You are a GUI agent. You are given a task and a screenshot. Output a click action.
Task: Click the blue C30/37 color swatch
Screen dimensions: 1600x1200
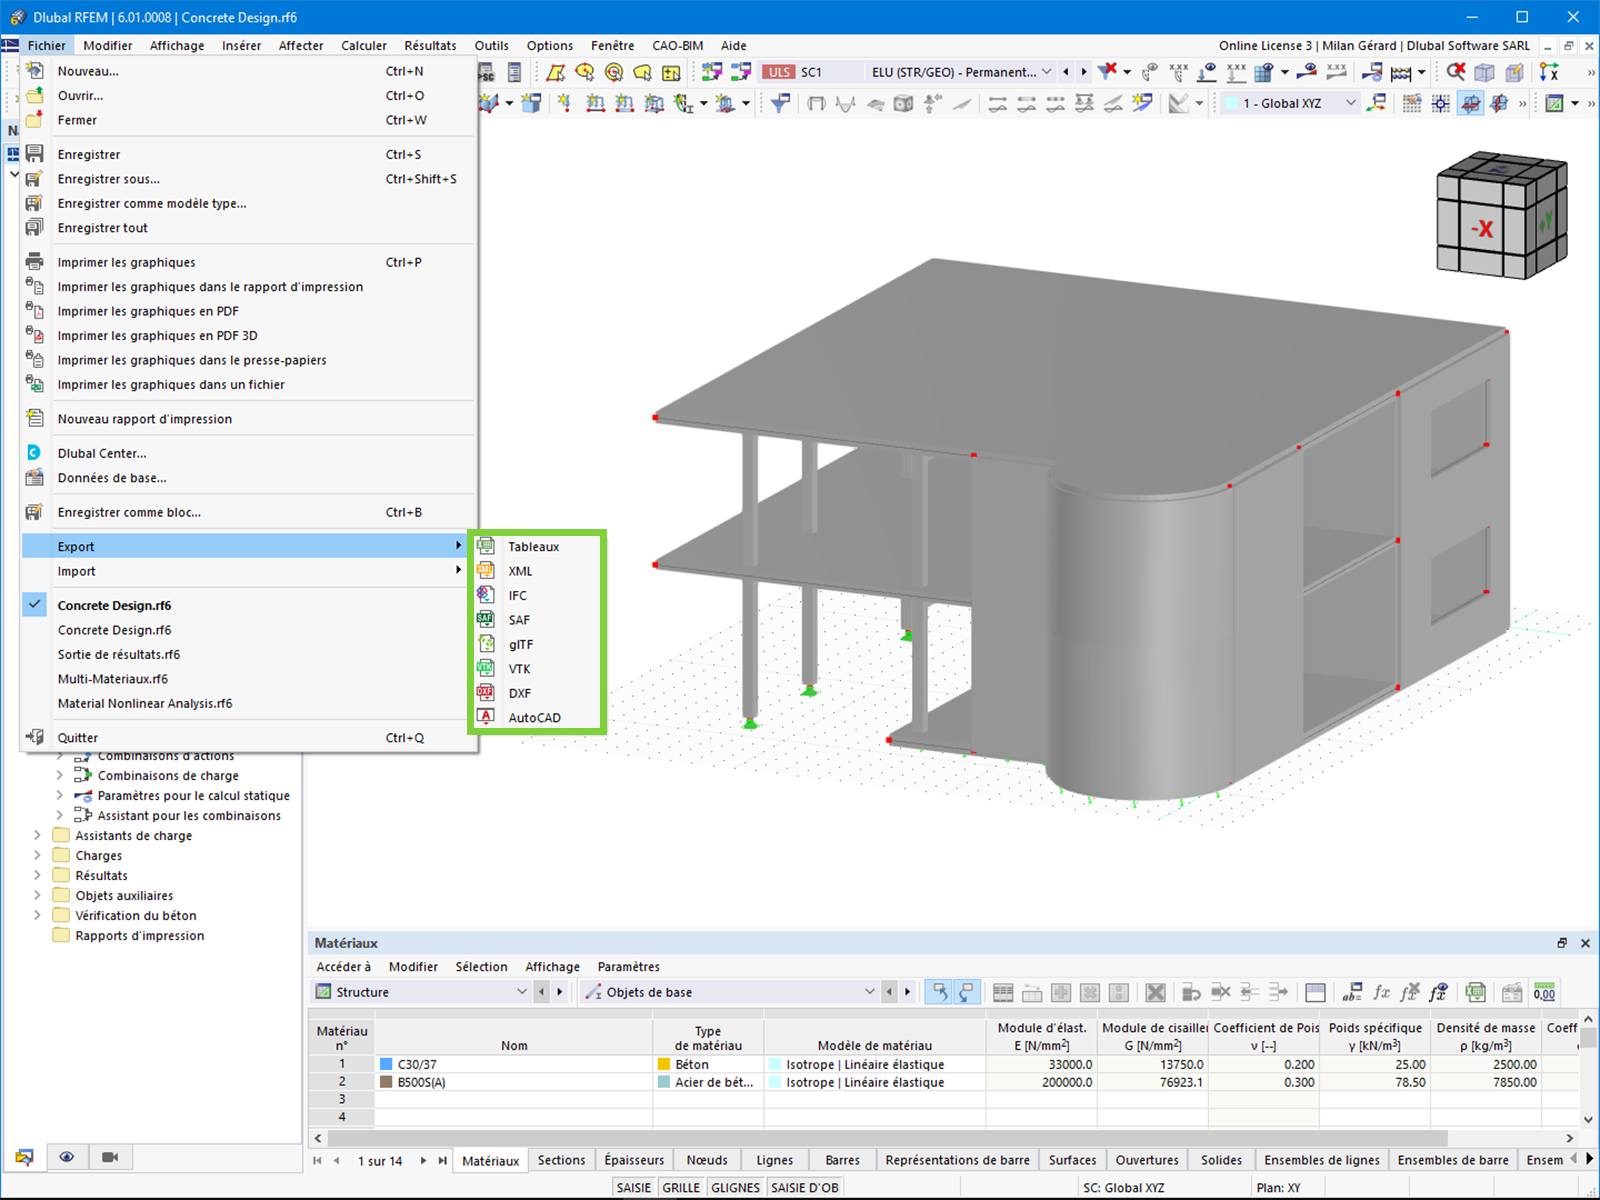point(386,1064)
